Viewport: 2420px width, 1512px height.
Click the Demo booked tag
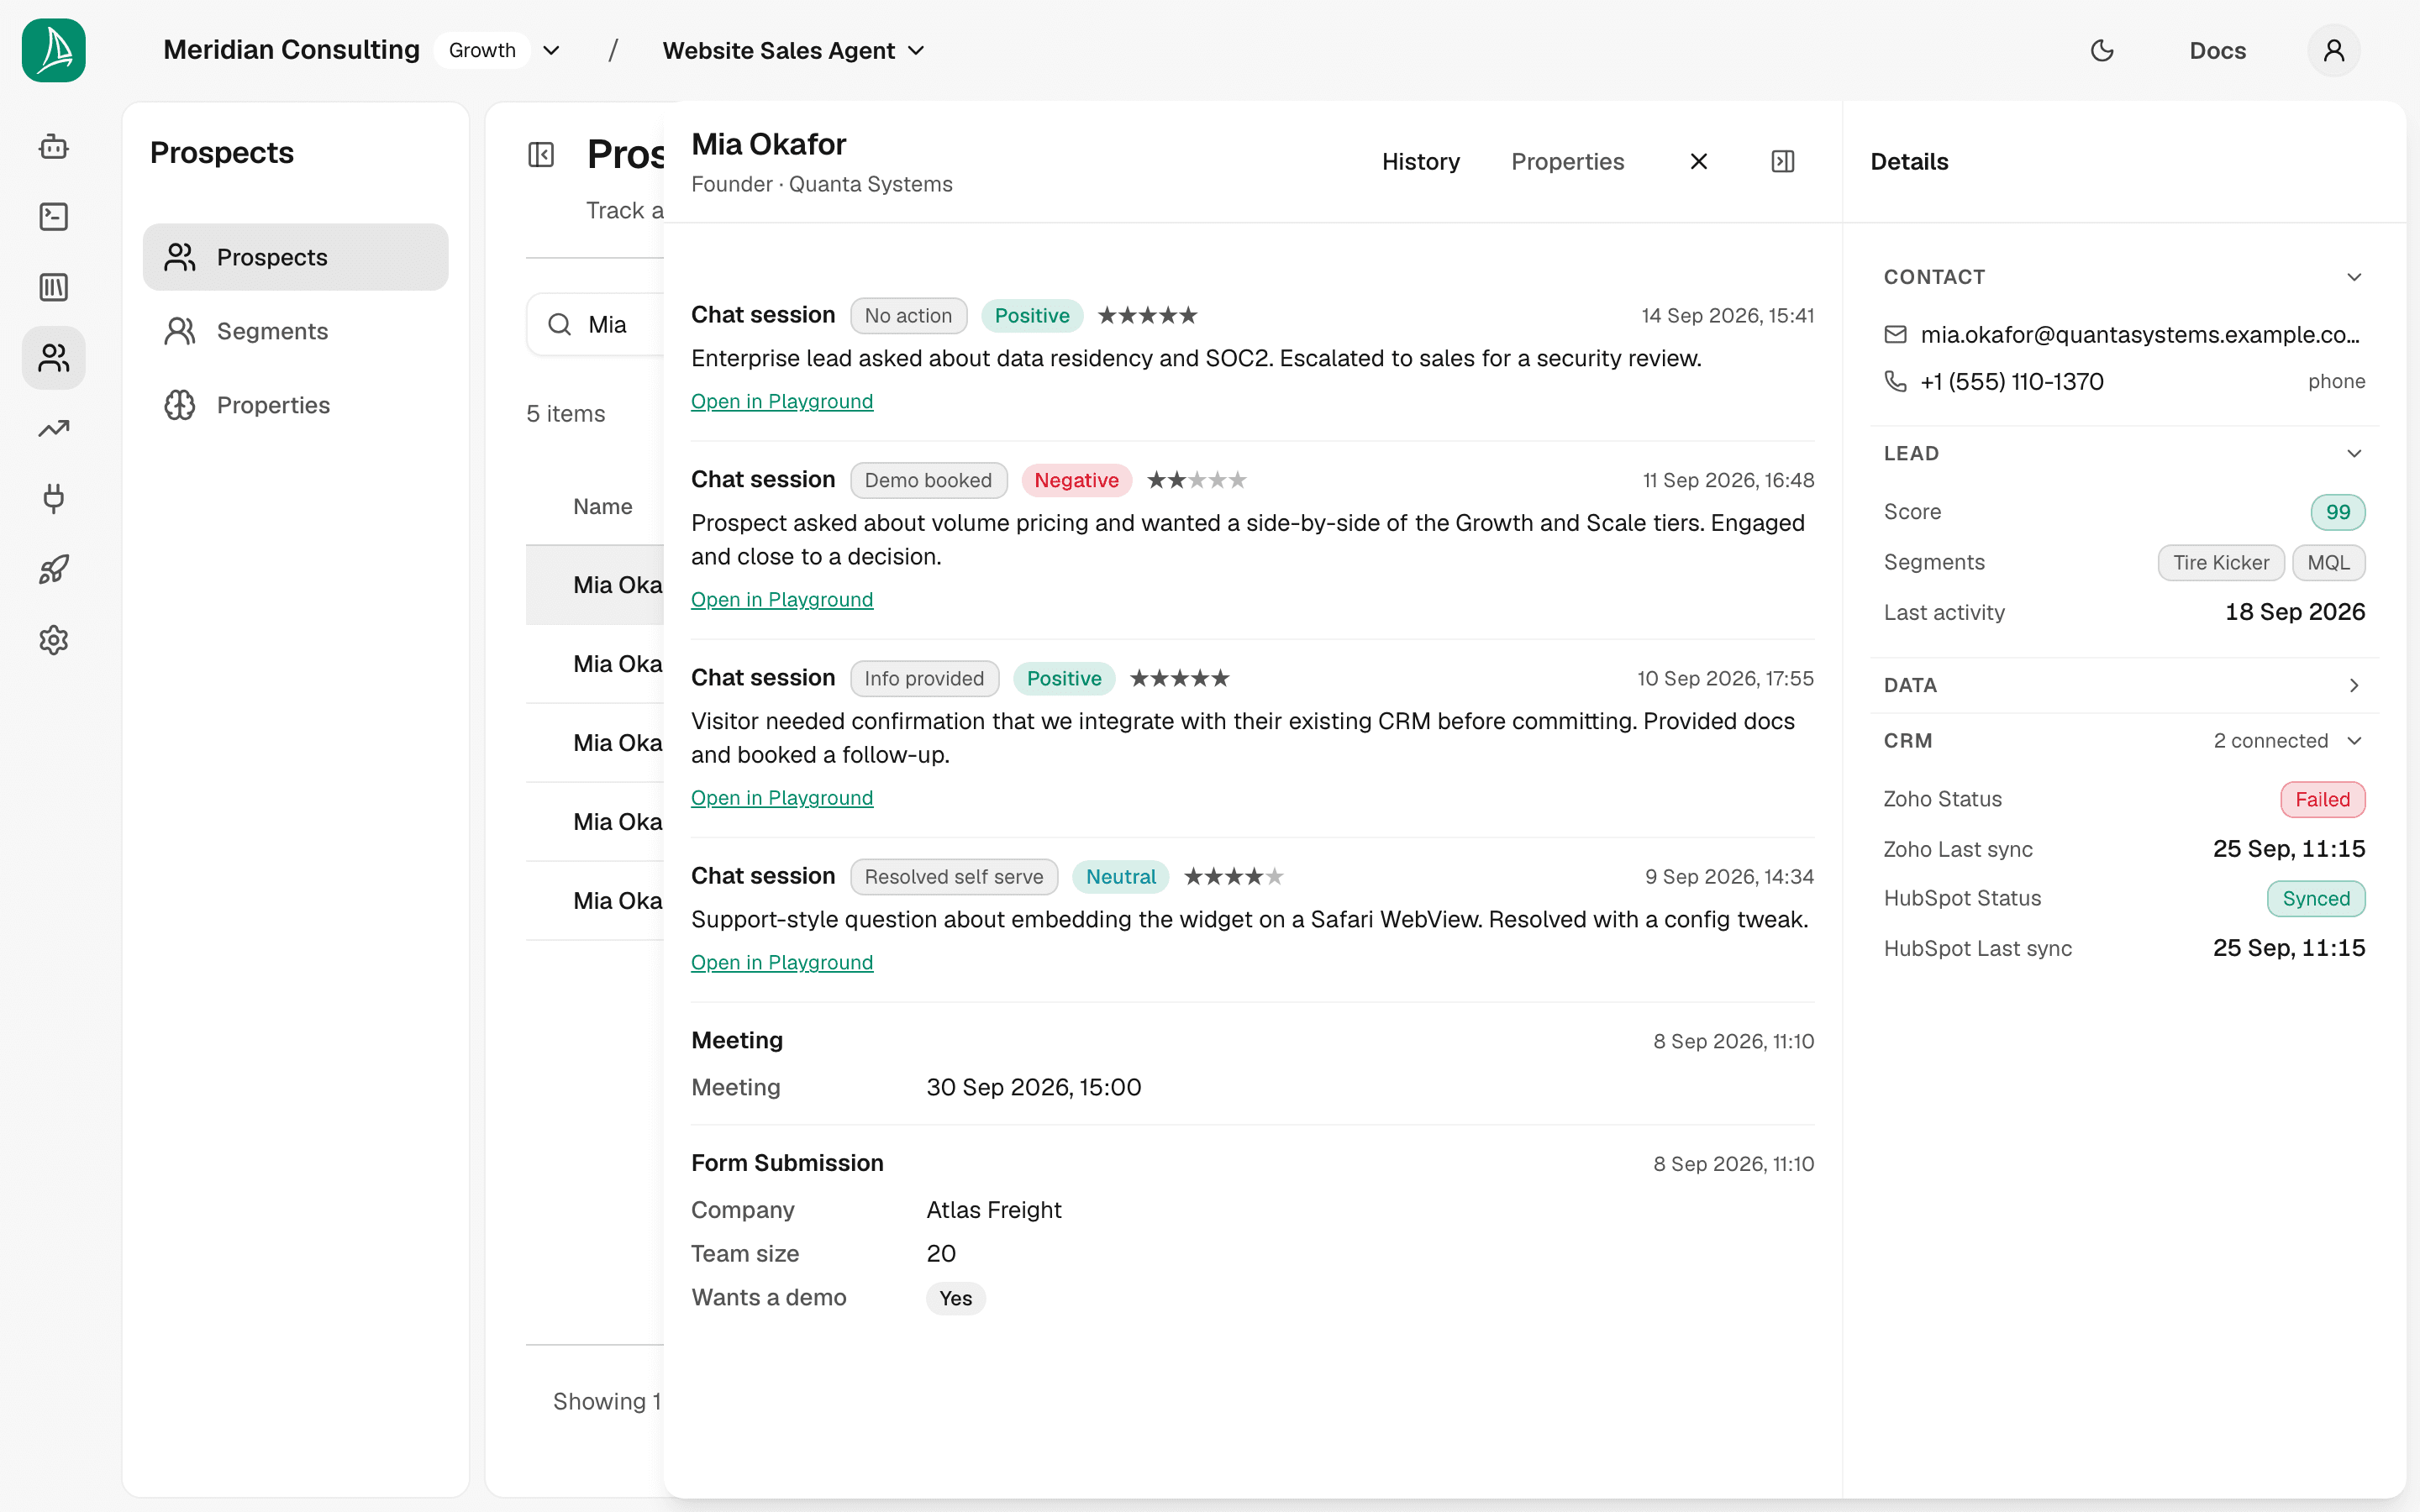(x=928, y=480)
